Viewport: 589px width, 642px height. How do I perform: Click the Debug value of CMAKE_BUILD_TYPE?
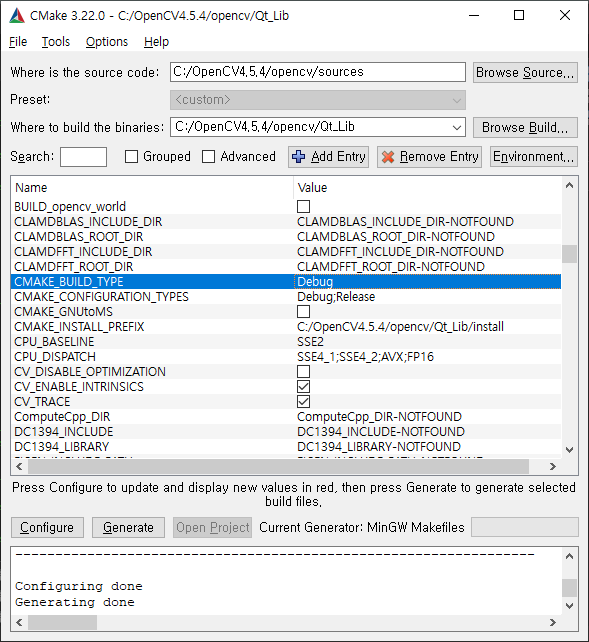coord(315,282)
